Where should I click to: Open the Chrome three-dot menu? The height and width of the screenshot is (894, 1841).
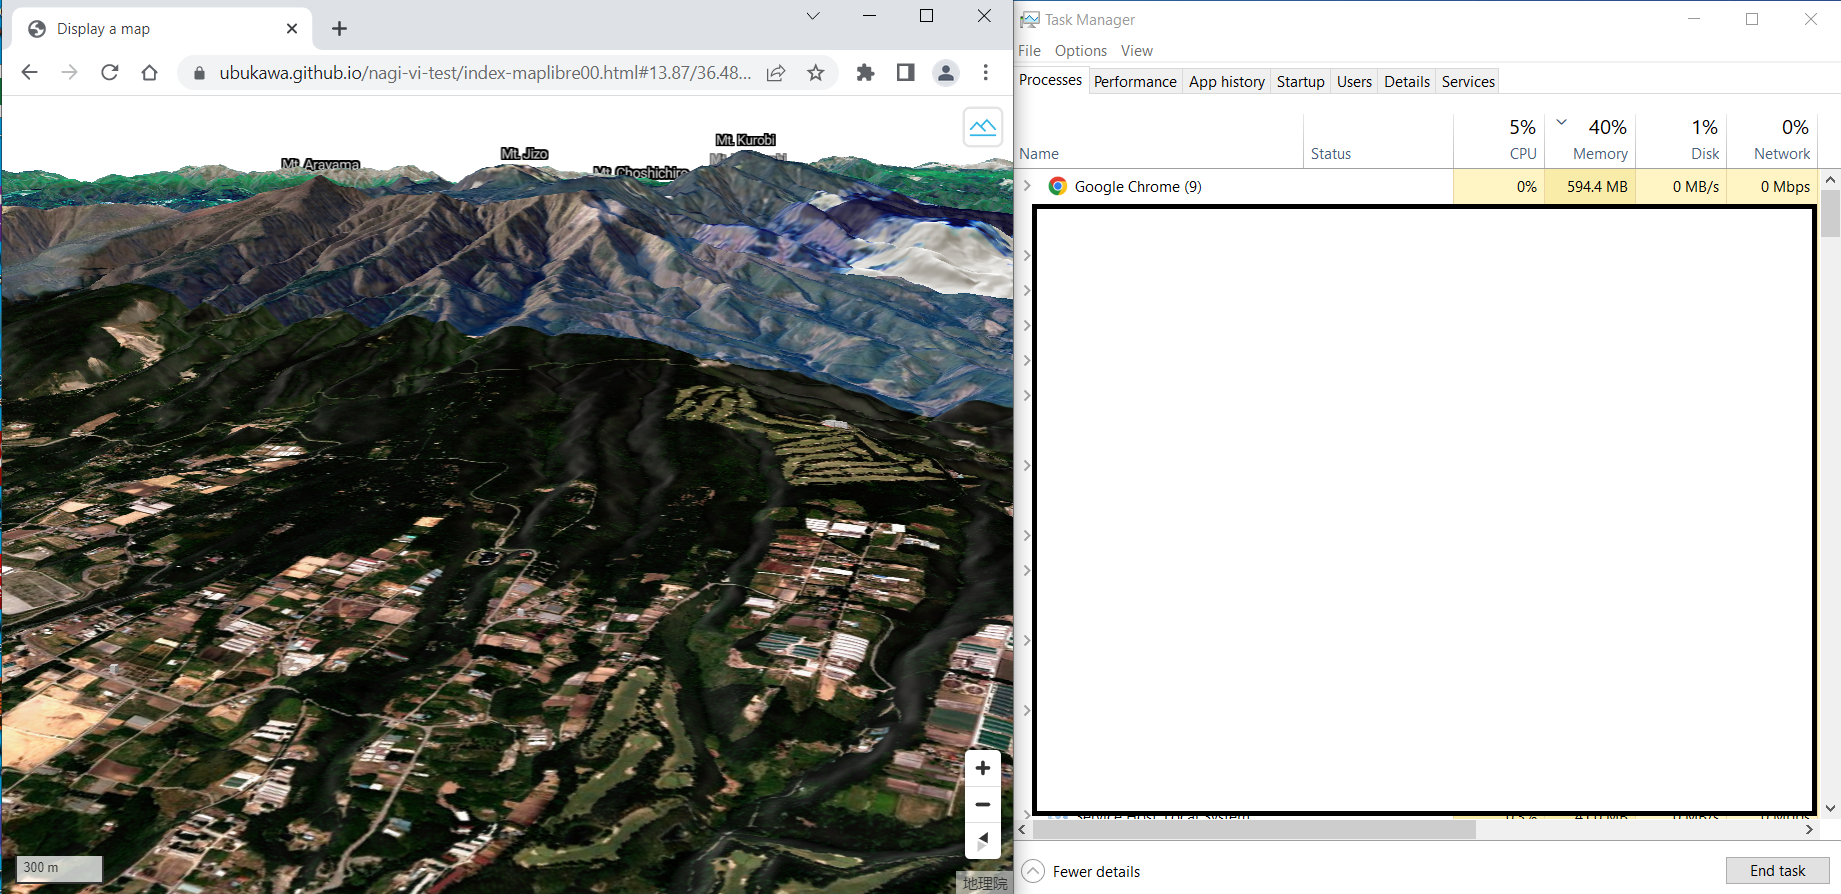986,72
